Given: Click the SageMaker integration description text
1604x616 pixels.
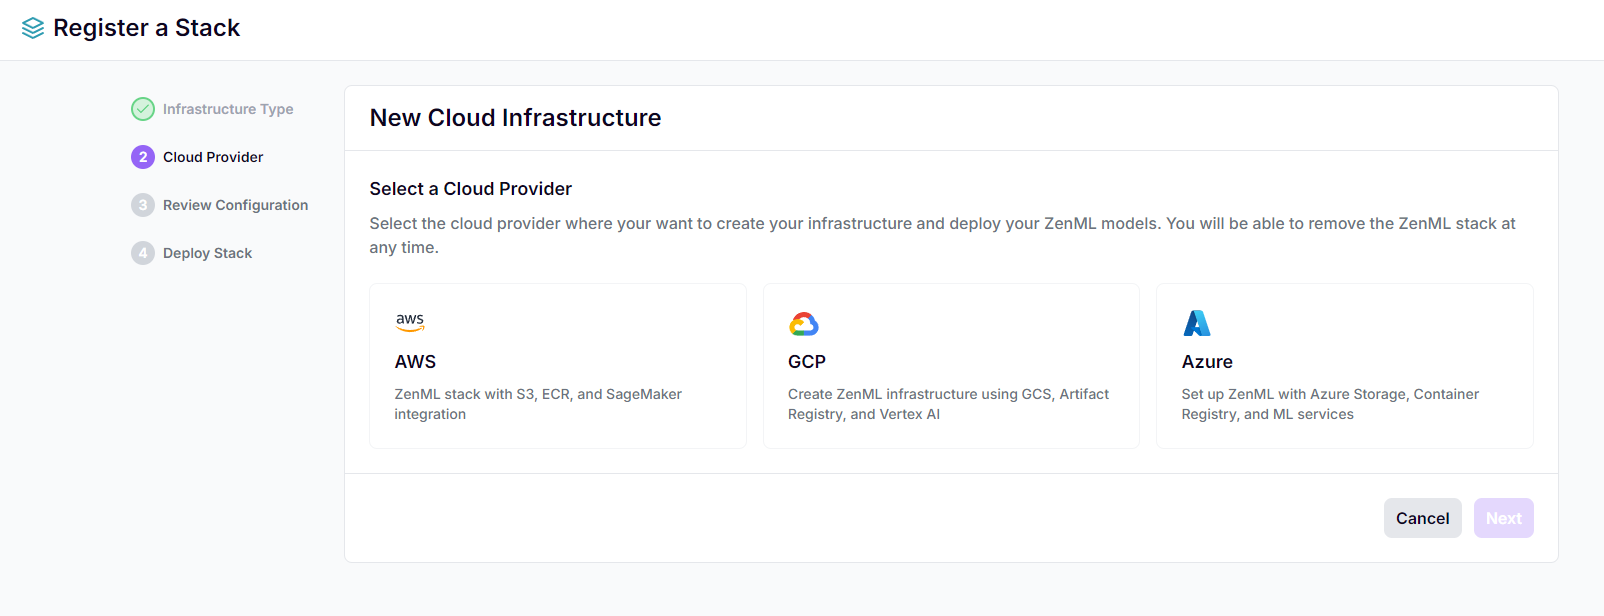Looking at the screenshot, I should point(538,403).
